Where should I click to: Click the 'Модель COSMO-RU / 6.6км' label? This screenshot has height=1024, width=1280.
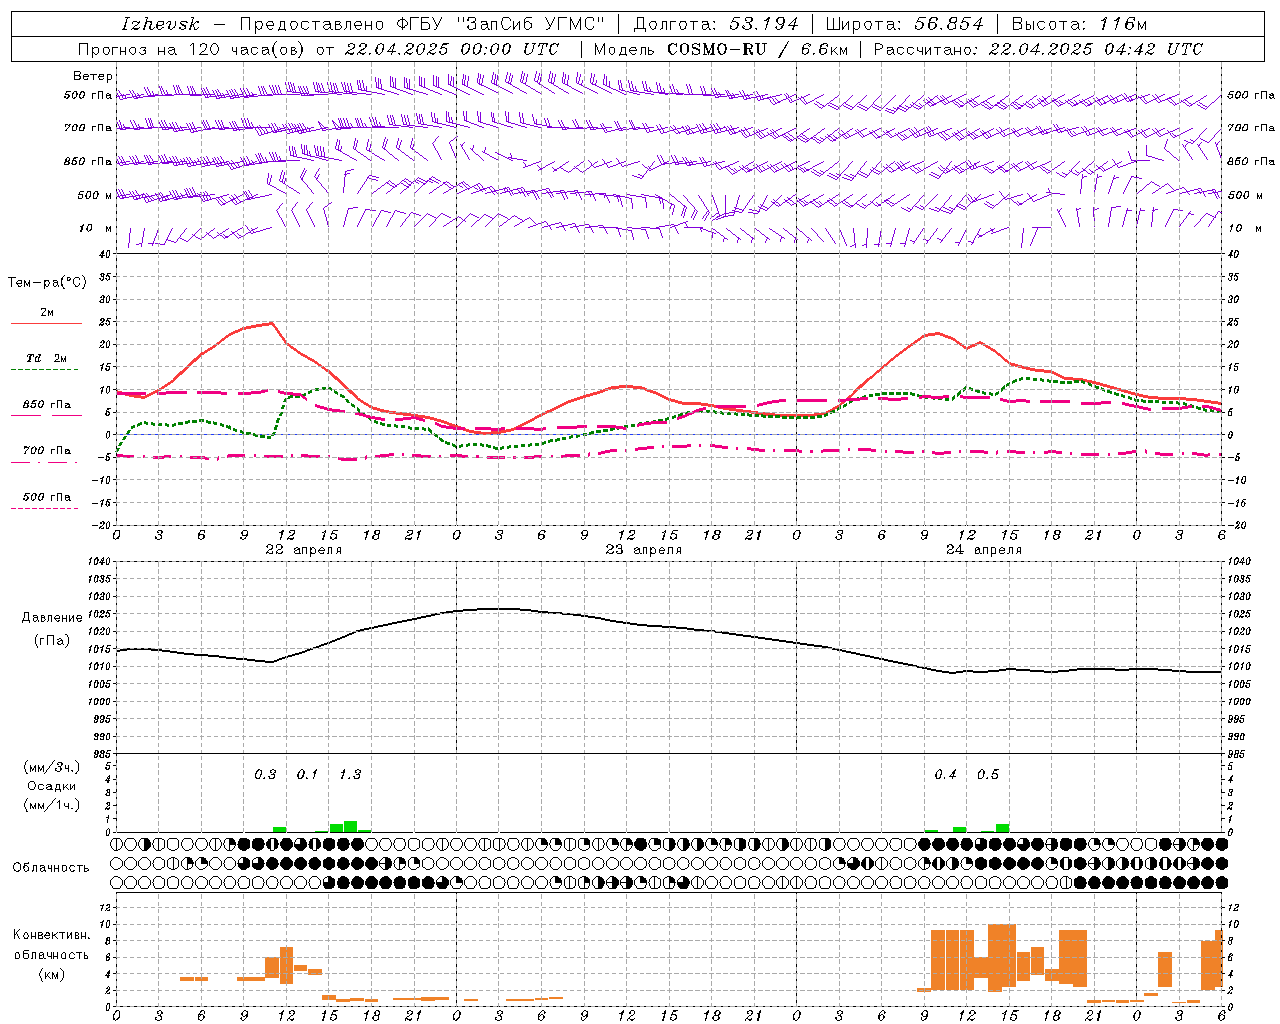[x=721, y=49]
